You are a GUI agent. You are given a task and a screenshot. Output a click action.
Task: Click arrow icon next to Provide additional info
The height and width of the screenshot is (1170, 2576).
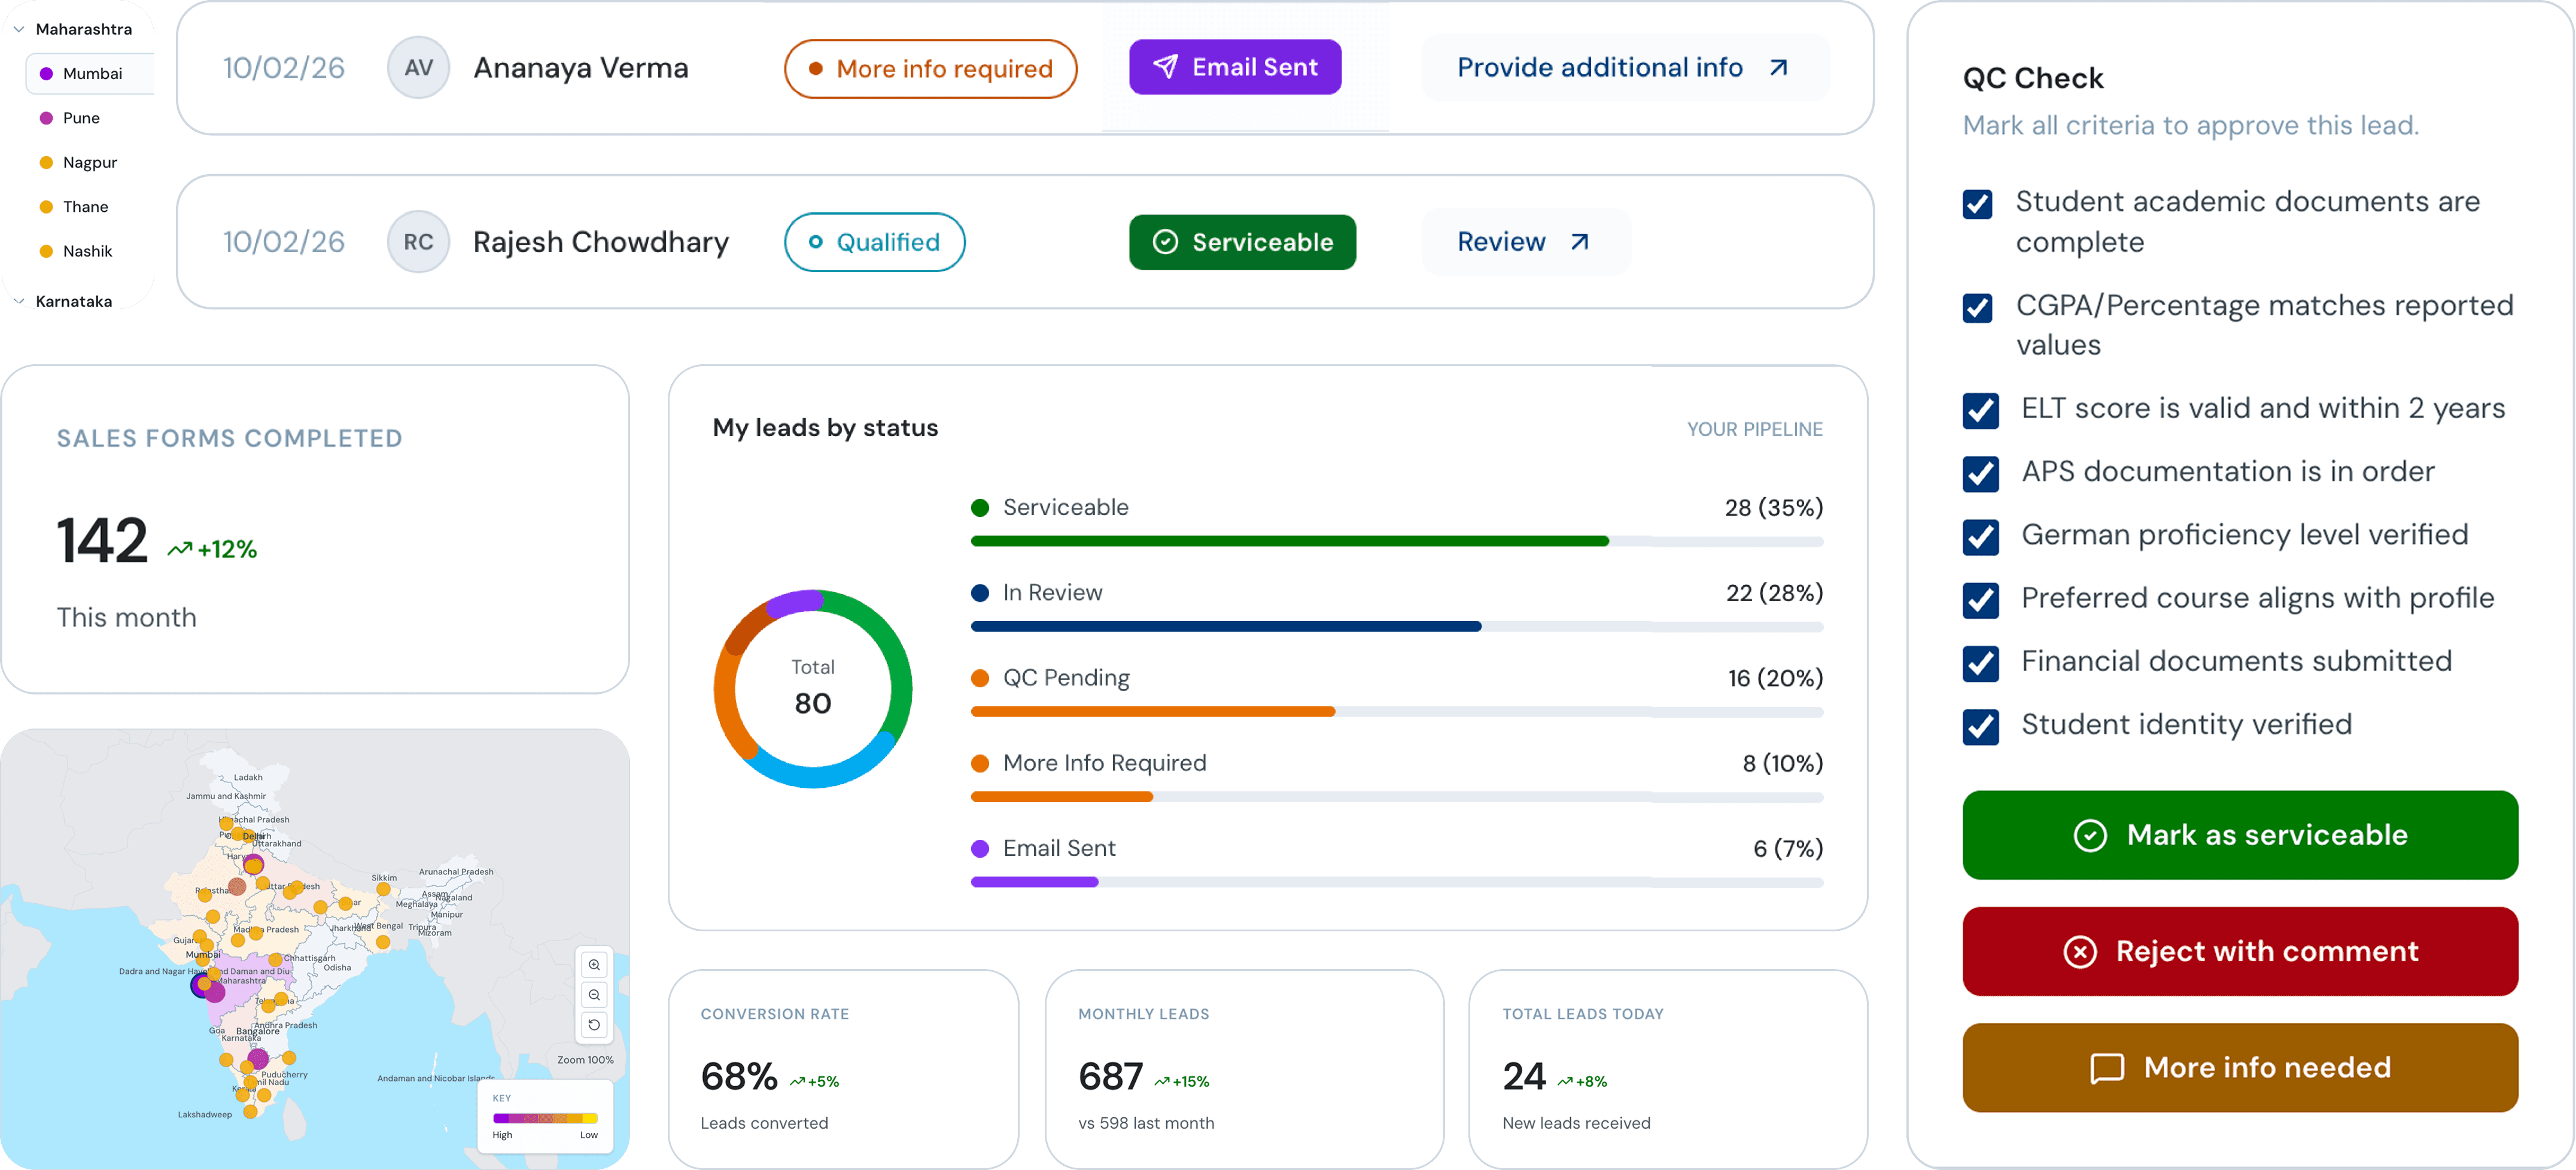point(1778,68)
